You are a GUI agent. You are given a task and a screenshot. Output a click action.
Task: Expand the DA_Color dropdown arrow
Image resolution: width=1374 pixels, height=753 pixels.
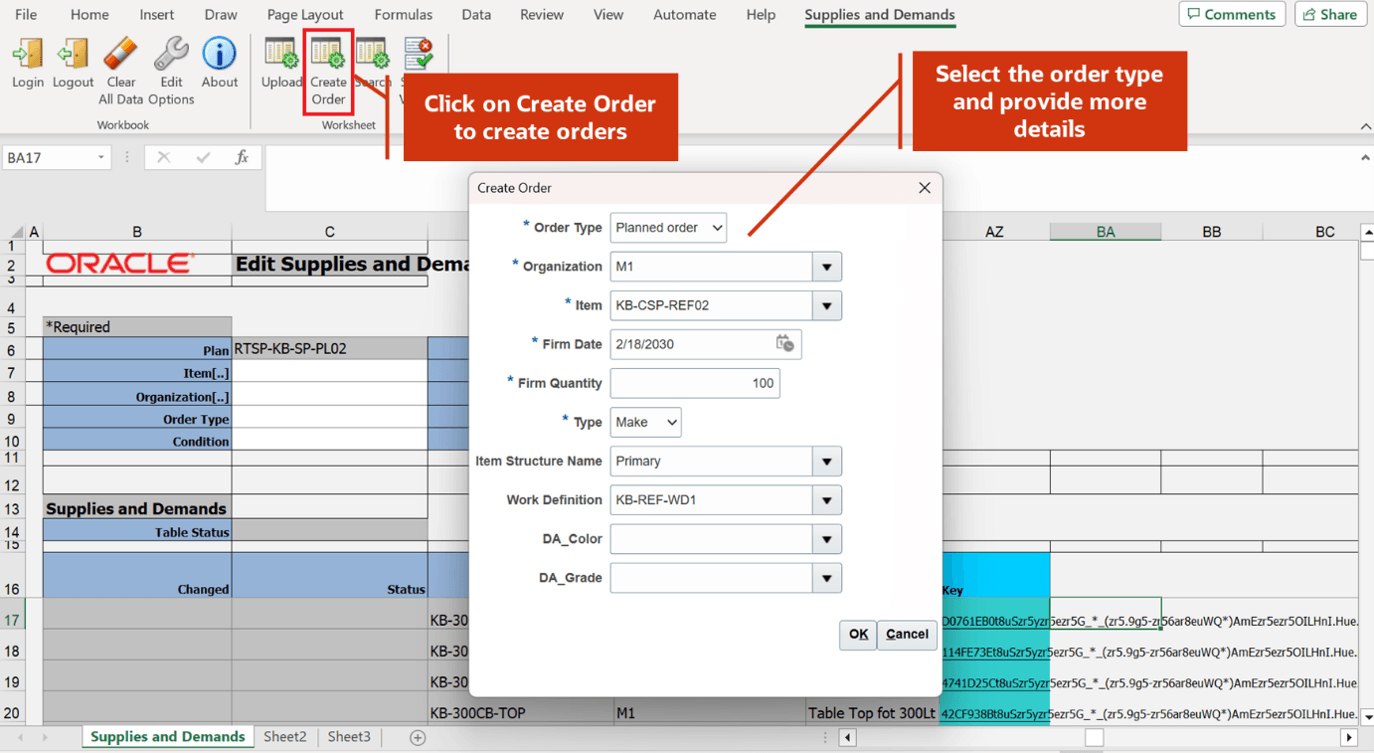coord(827,539)
